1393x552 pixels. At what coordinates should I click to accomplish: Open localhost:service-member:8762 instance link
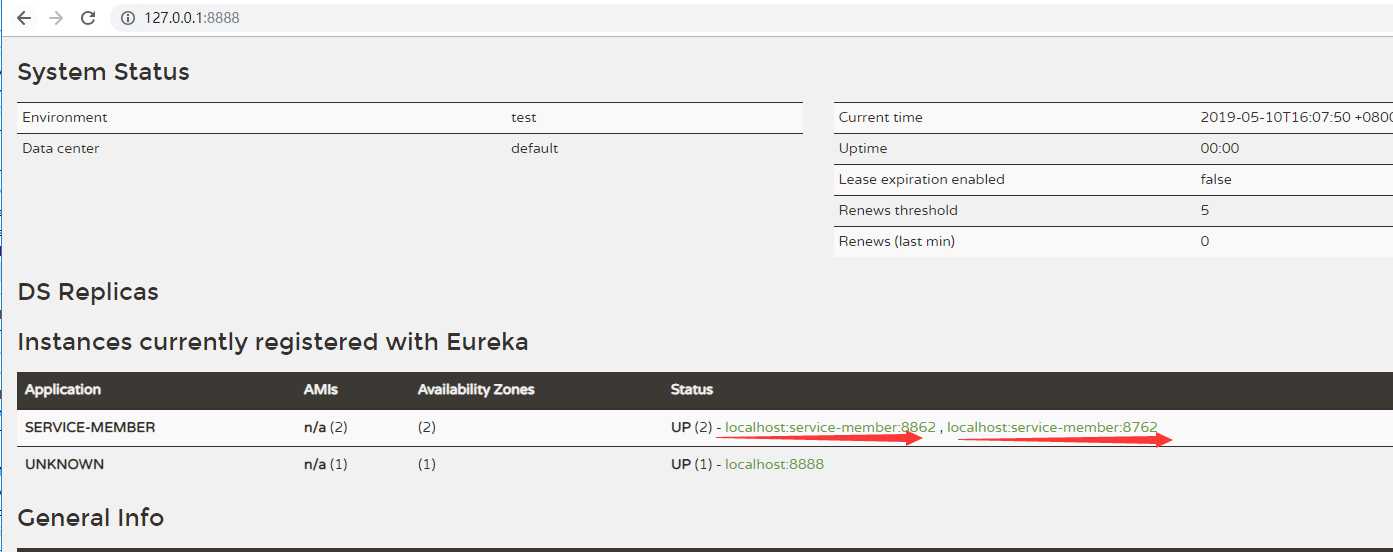point(1052,427)
